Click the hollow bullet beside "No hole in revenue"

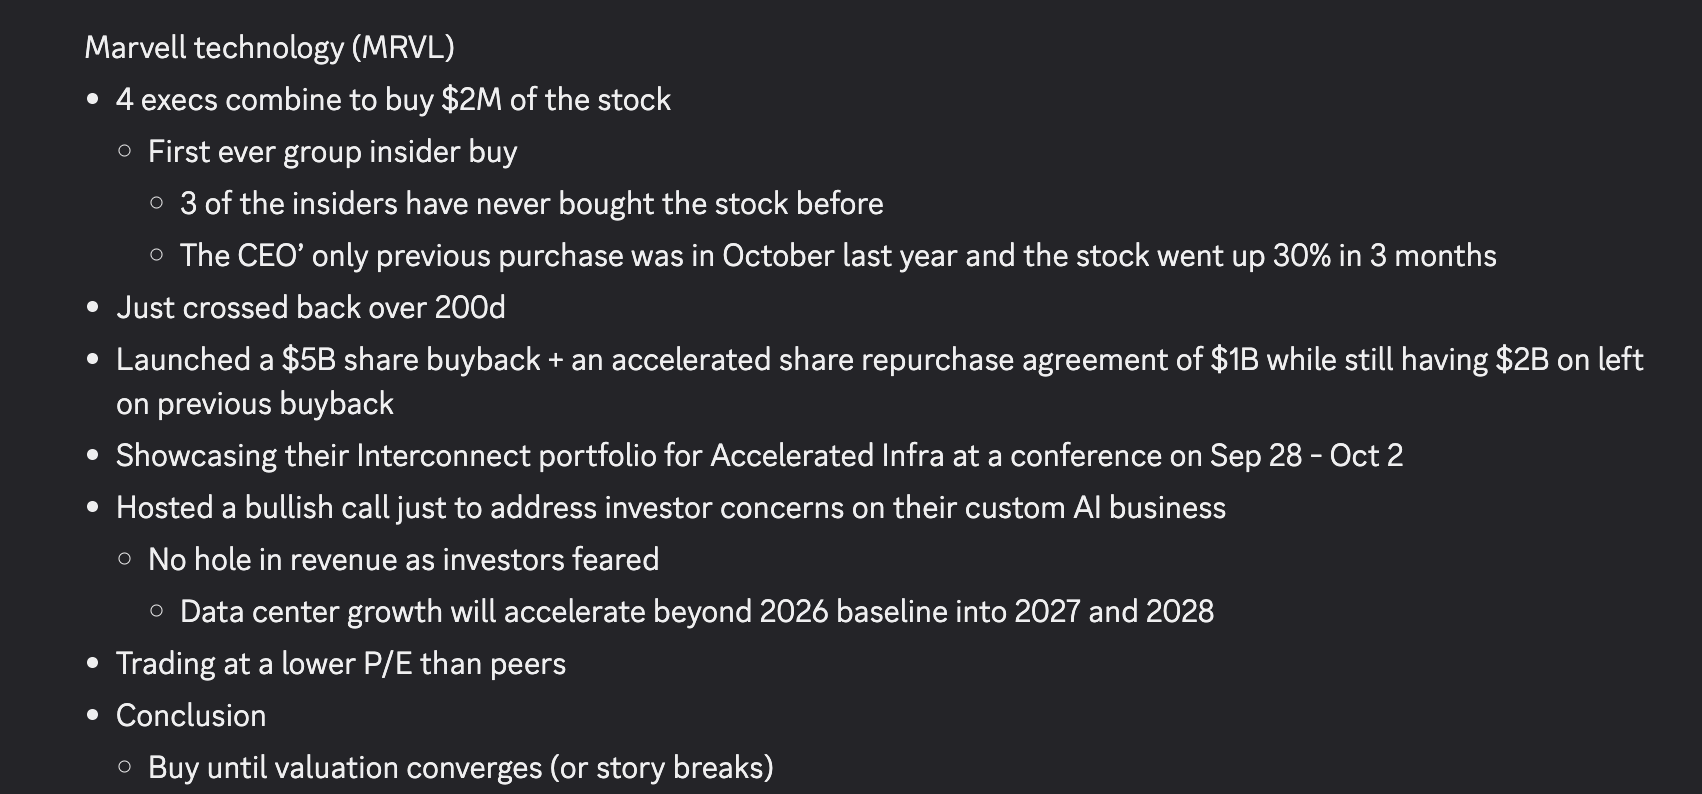tap(124, 560)
